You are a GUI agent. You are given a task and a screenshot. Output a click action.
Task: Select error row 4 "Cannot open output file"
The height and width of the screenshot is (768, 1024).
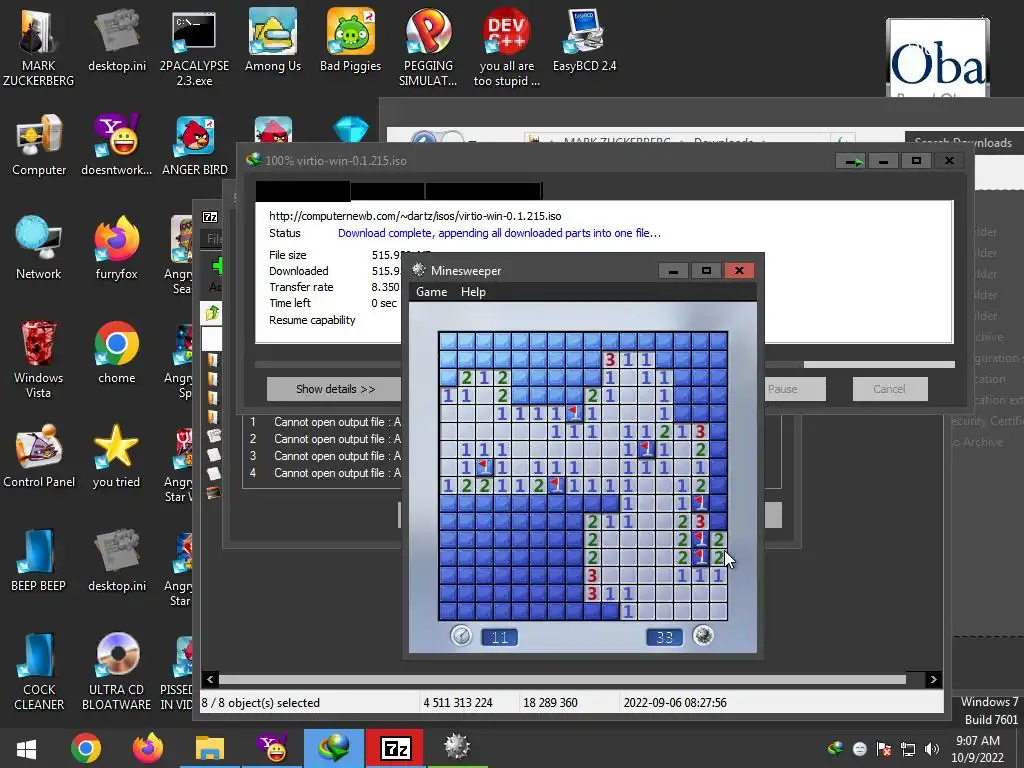[325, 473]
